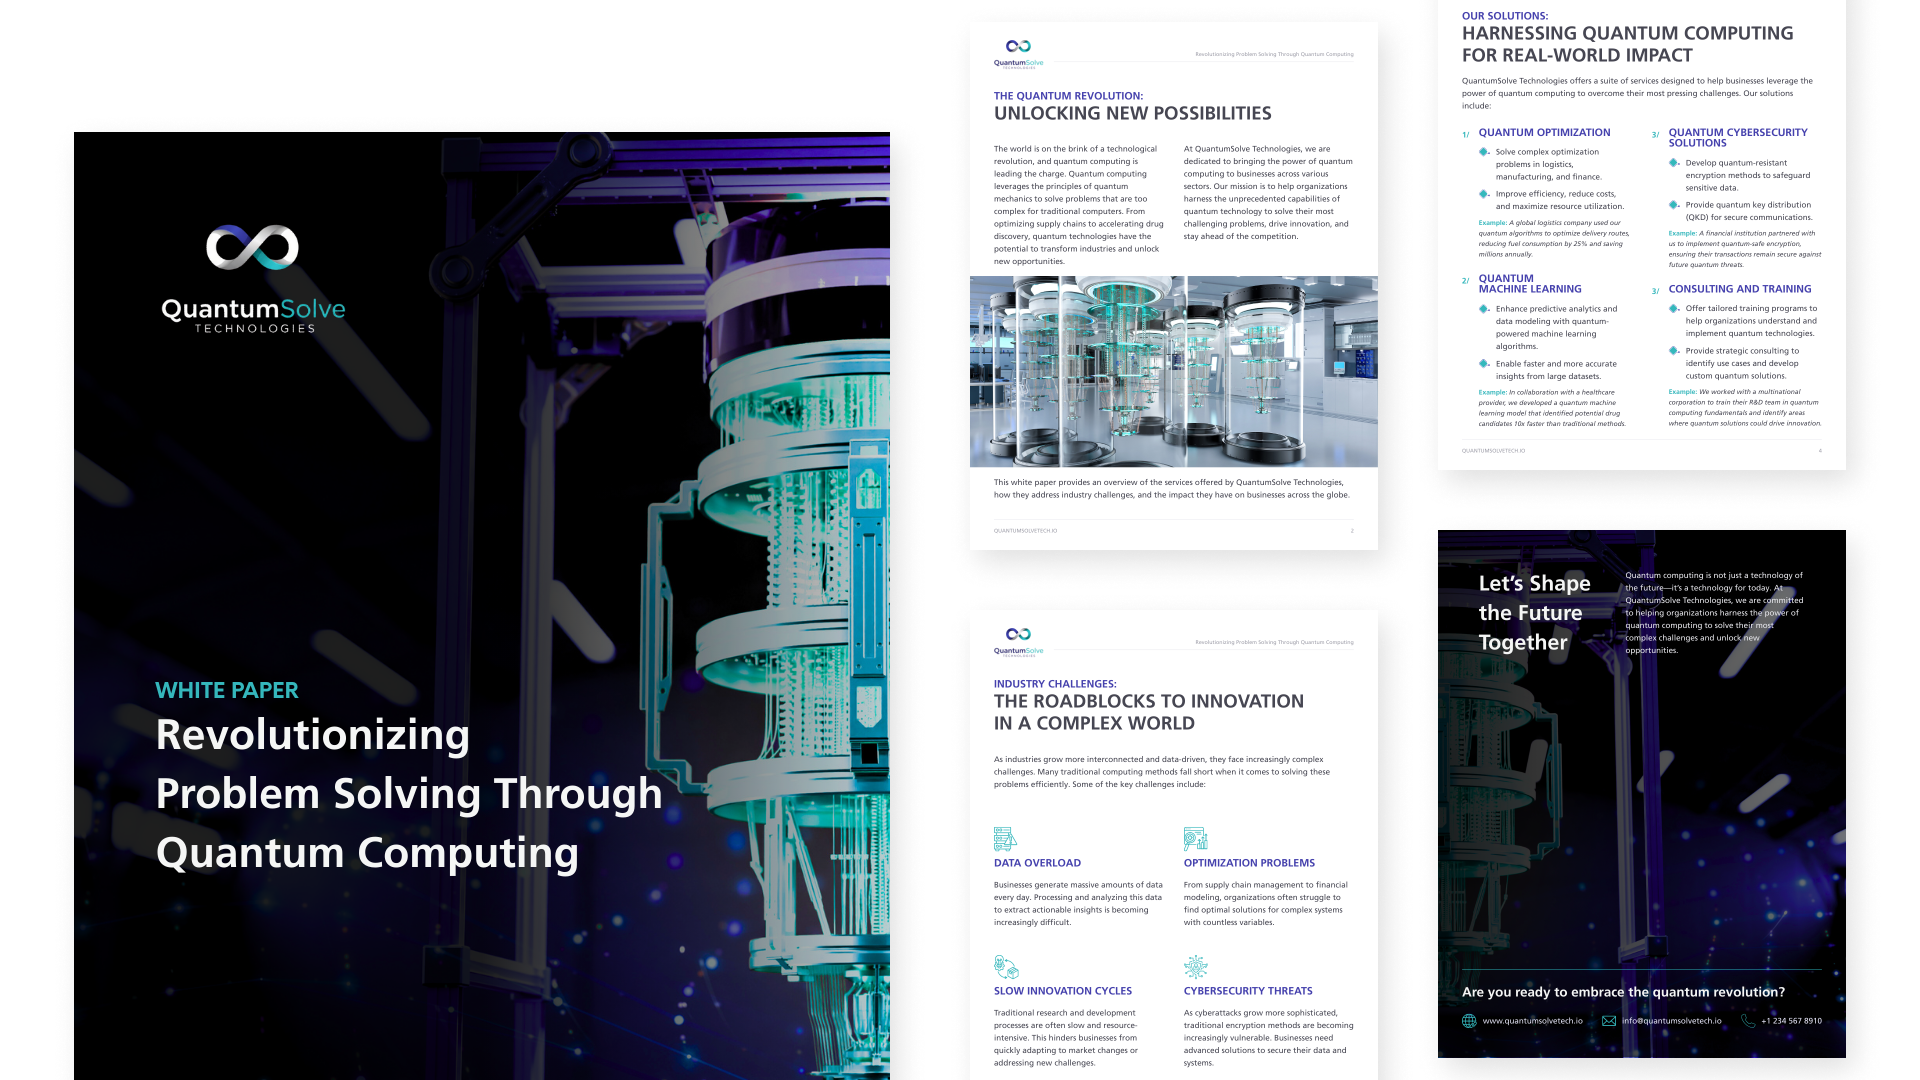The image size is (1920, 1080).
Task: Click the diamond bullet beside 'Solve complex optimization problems'
Action: [x=1484, y=152]
